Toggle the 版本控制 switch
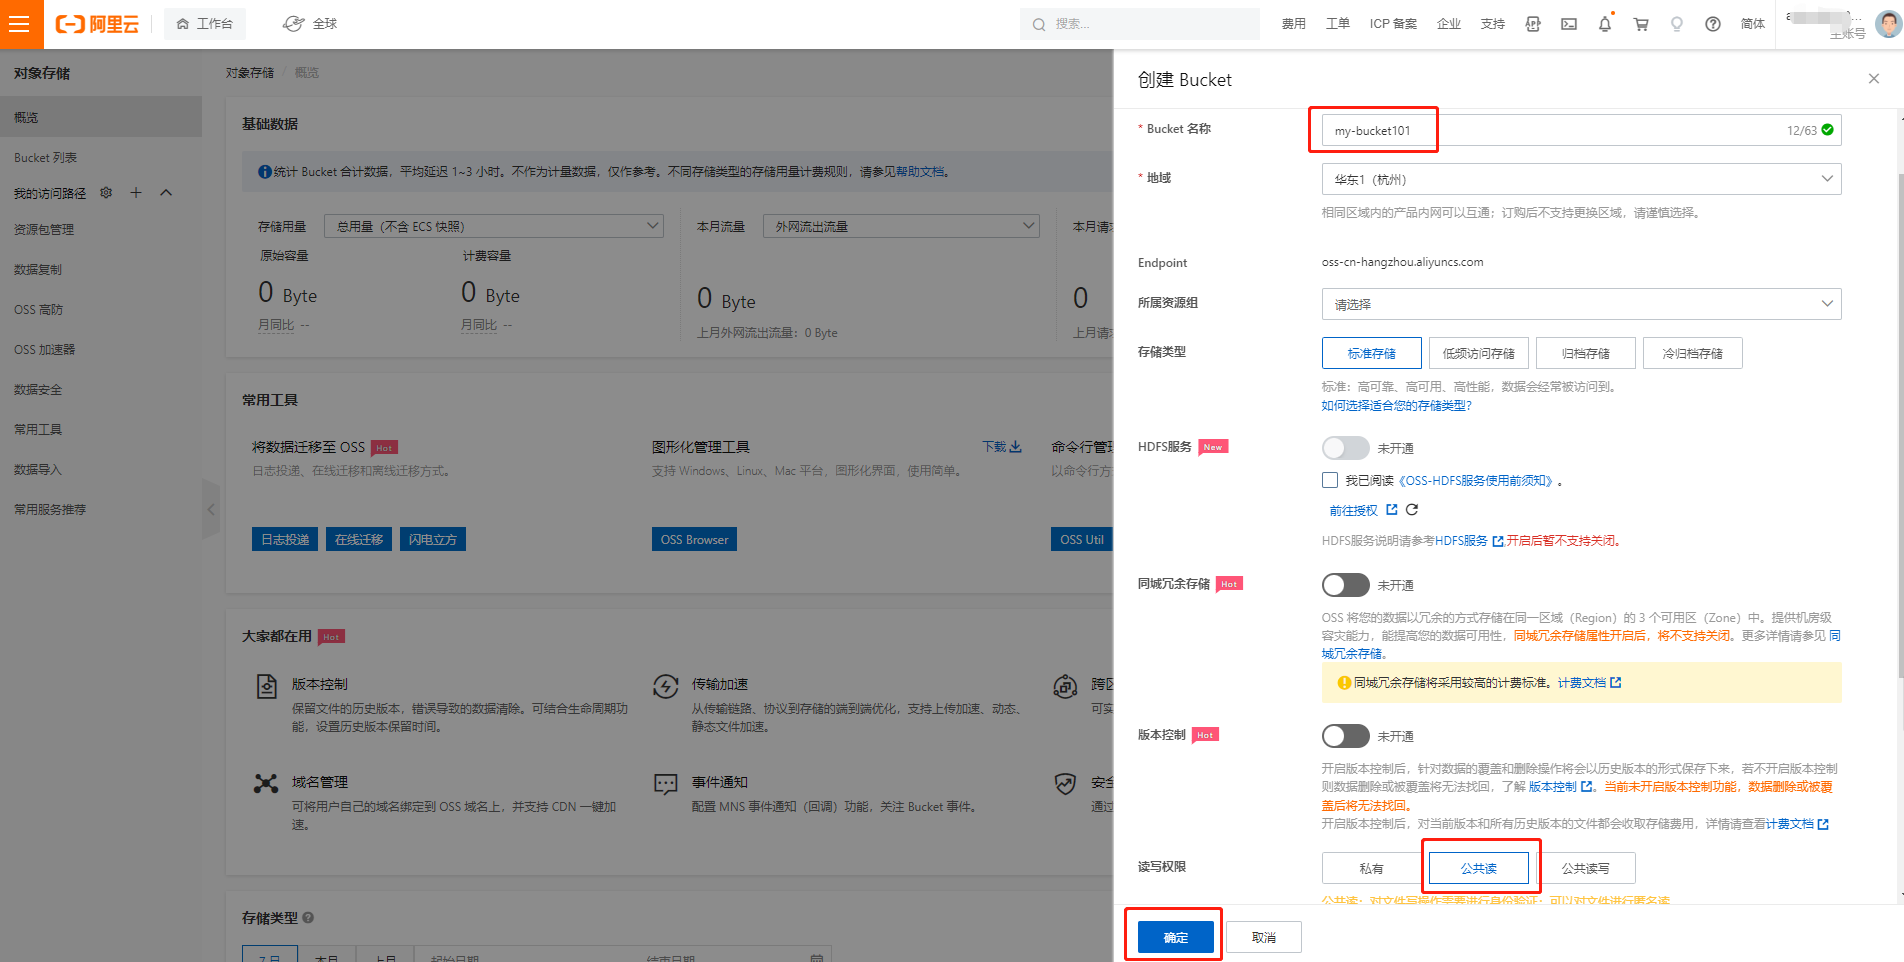1904x962 pixels. [x=1345, y=736]
